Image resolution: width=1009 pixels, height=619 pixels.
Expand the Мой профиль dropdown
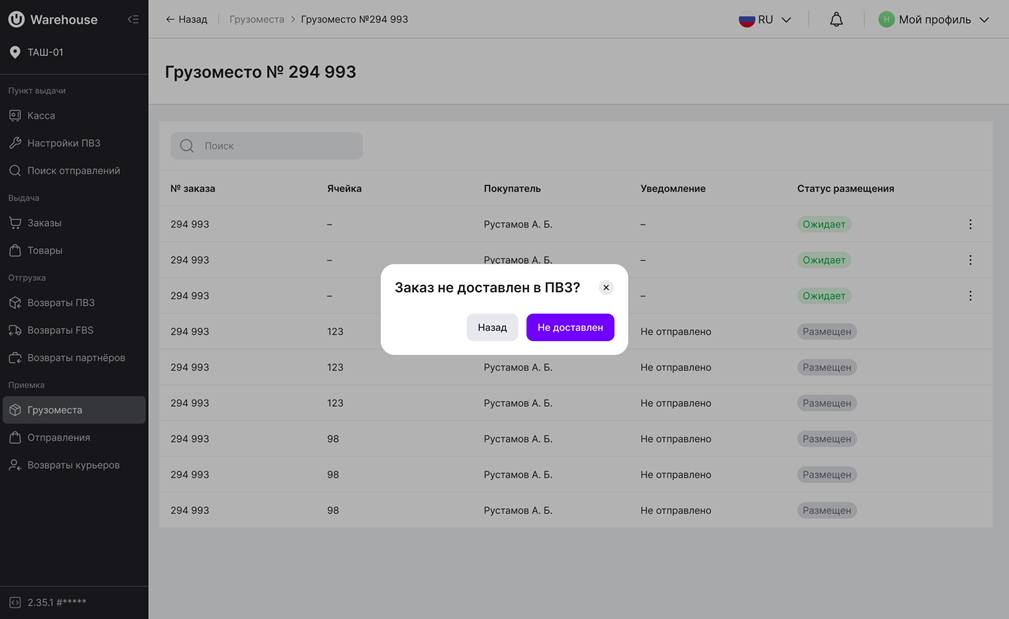[934, 19]
